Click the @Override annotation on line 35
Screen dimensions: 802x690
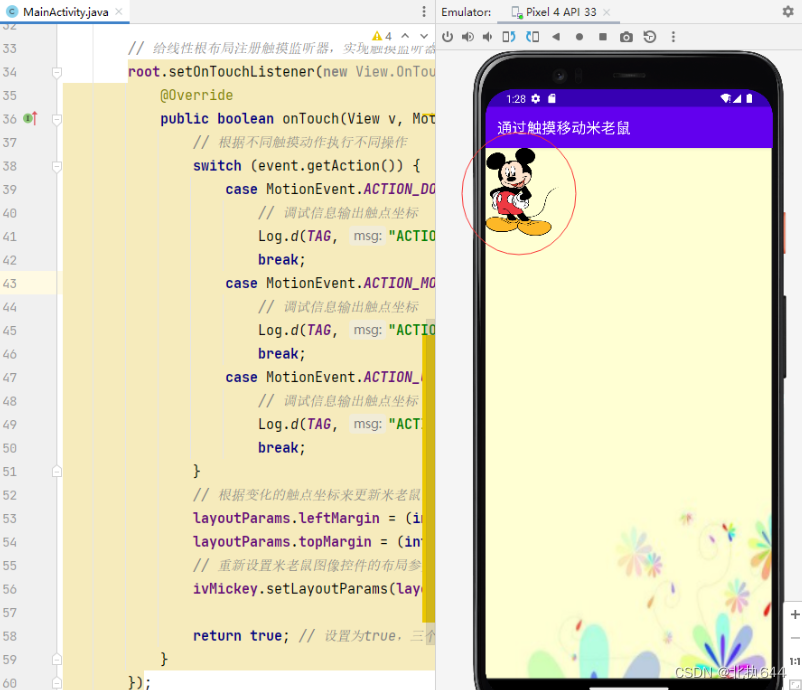(196, 95)
